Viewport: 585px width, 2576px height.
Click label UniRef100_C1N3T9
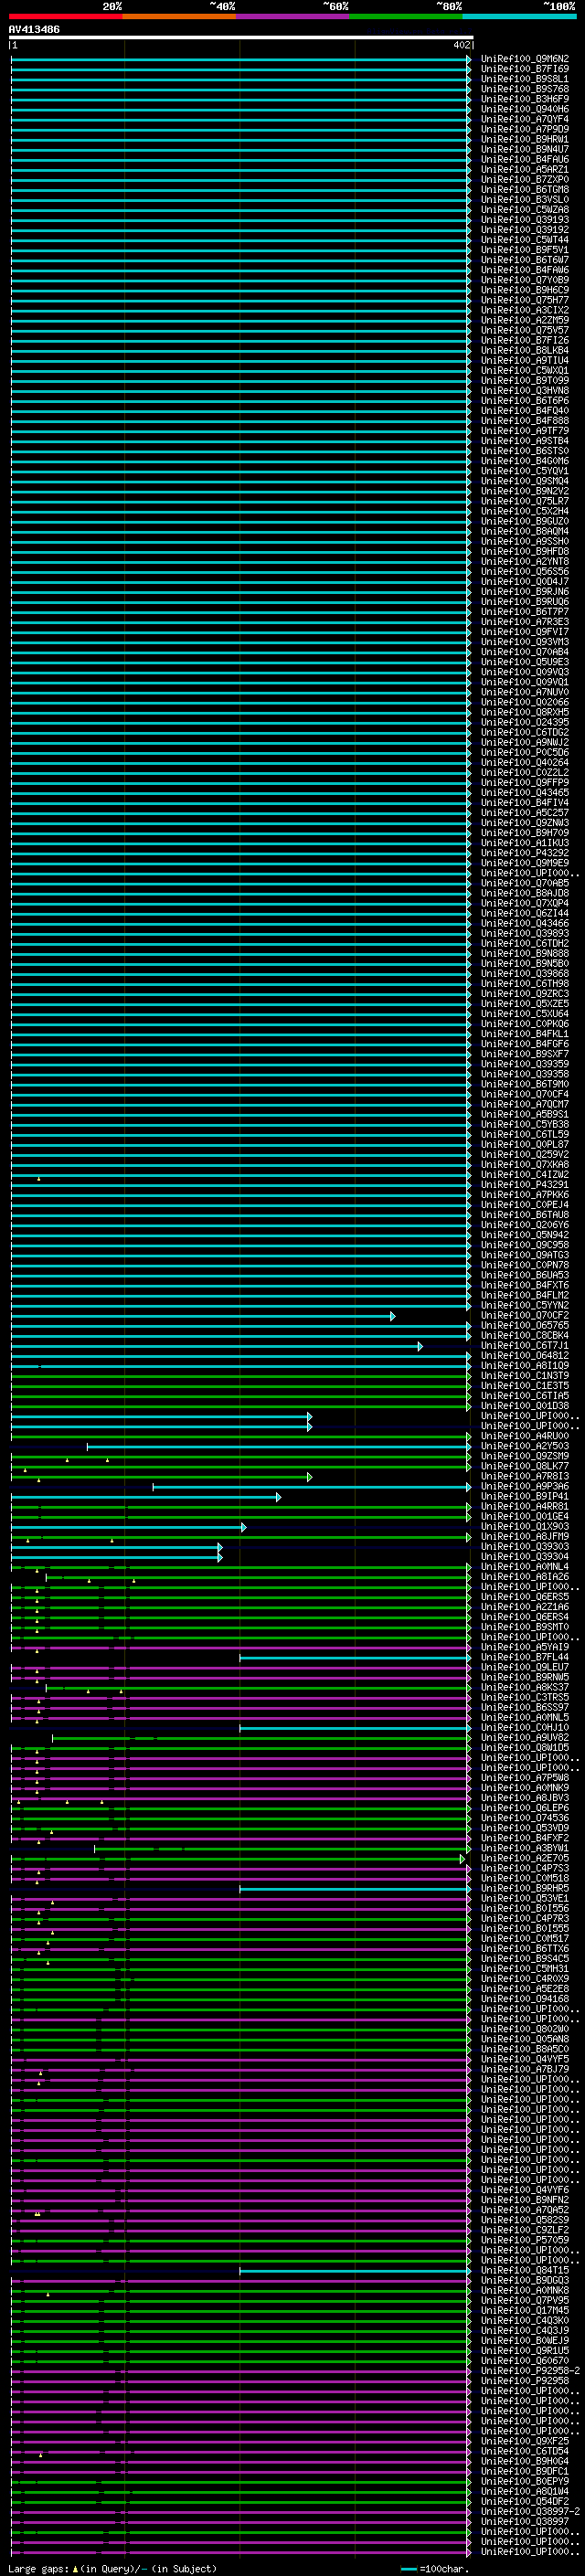[525, 1376]
